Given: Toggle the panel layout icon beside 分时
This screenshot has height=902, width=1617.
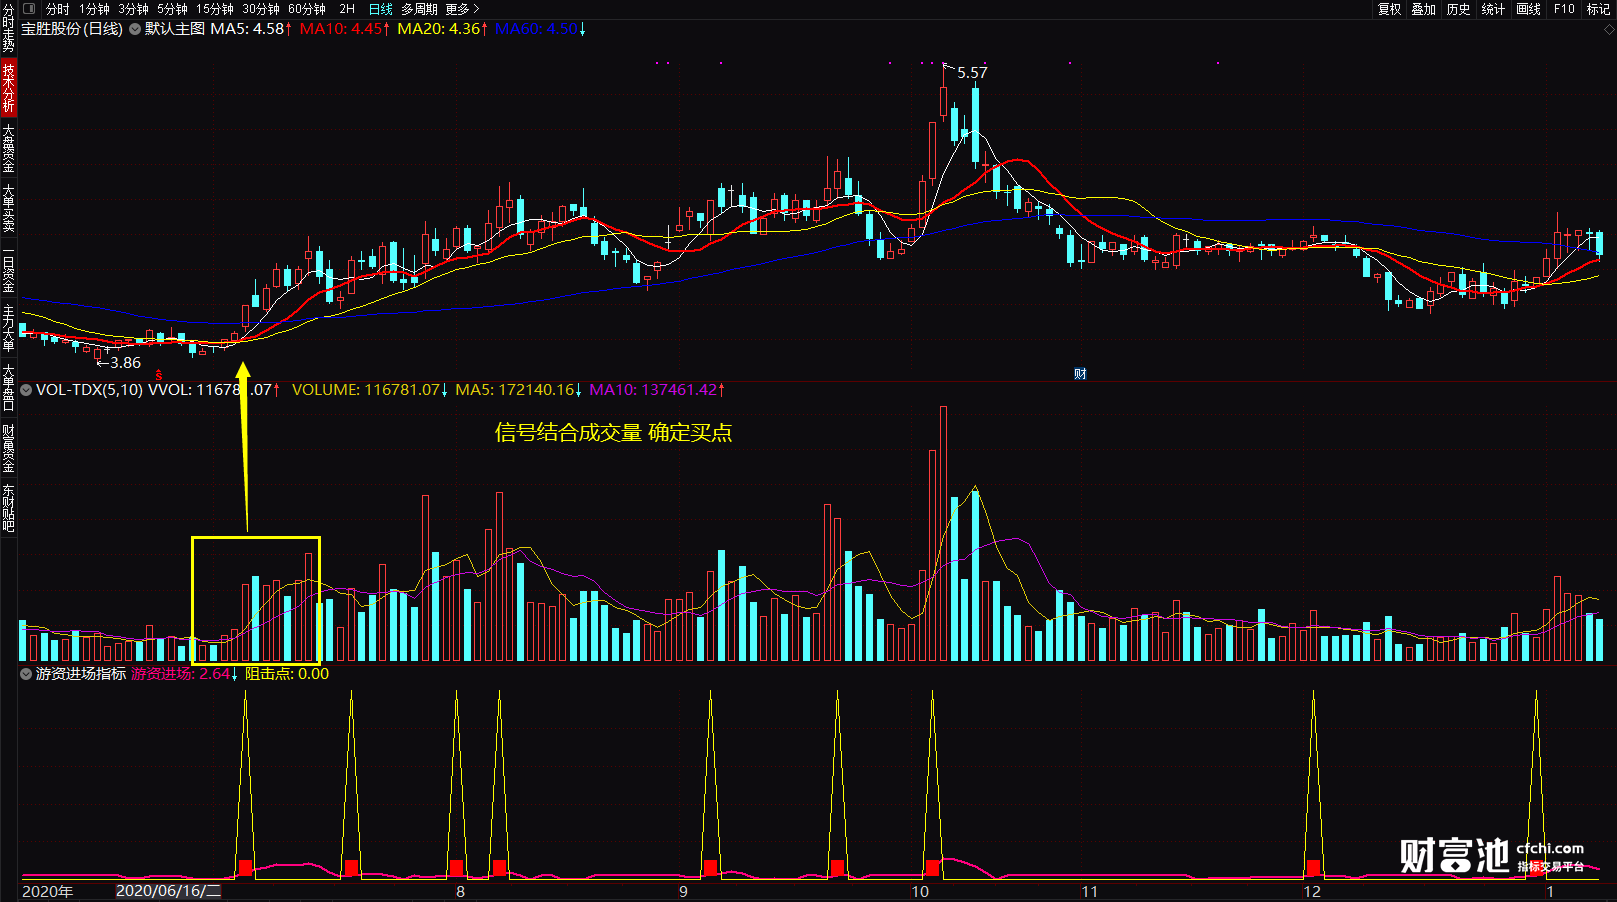Looking at the screenshot, I should pos(29,9).
